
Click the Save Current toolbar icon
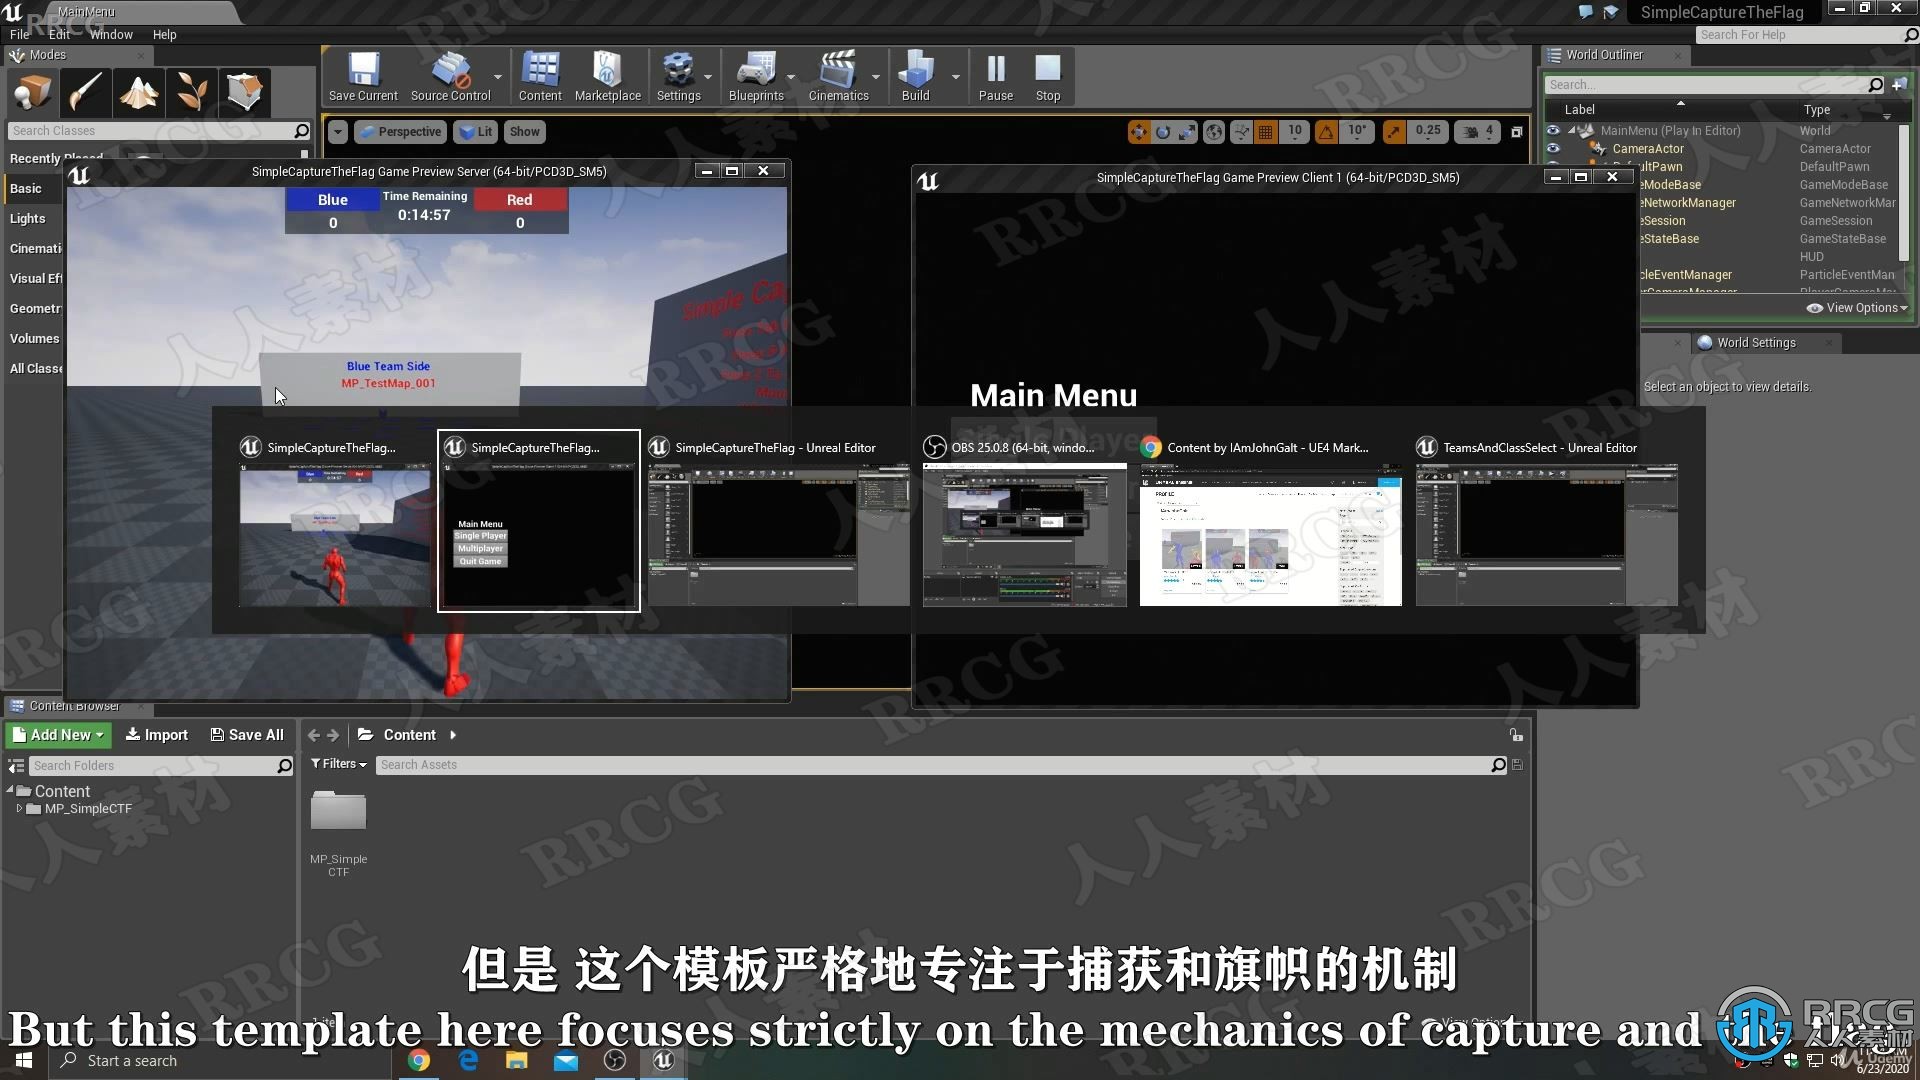coord(363,77)
